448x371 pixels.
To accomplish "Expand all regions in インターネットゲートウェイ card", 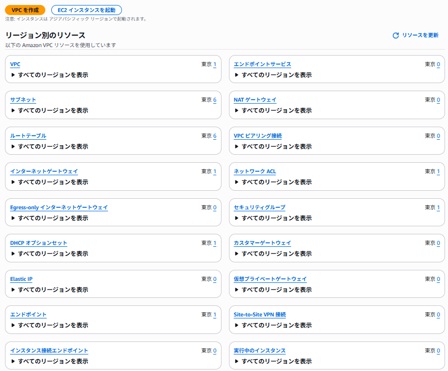I will [x=50, y=182].
